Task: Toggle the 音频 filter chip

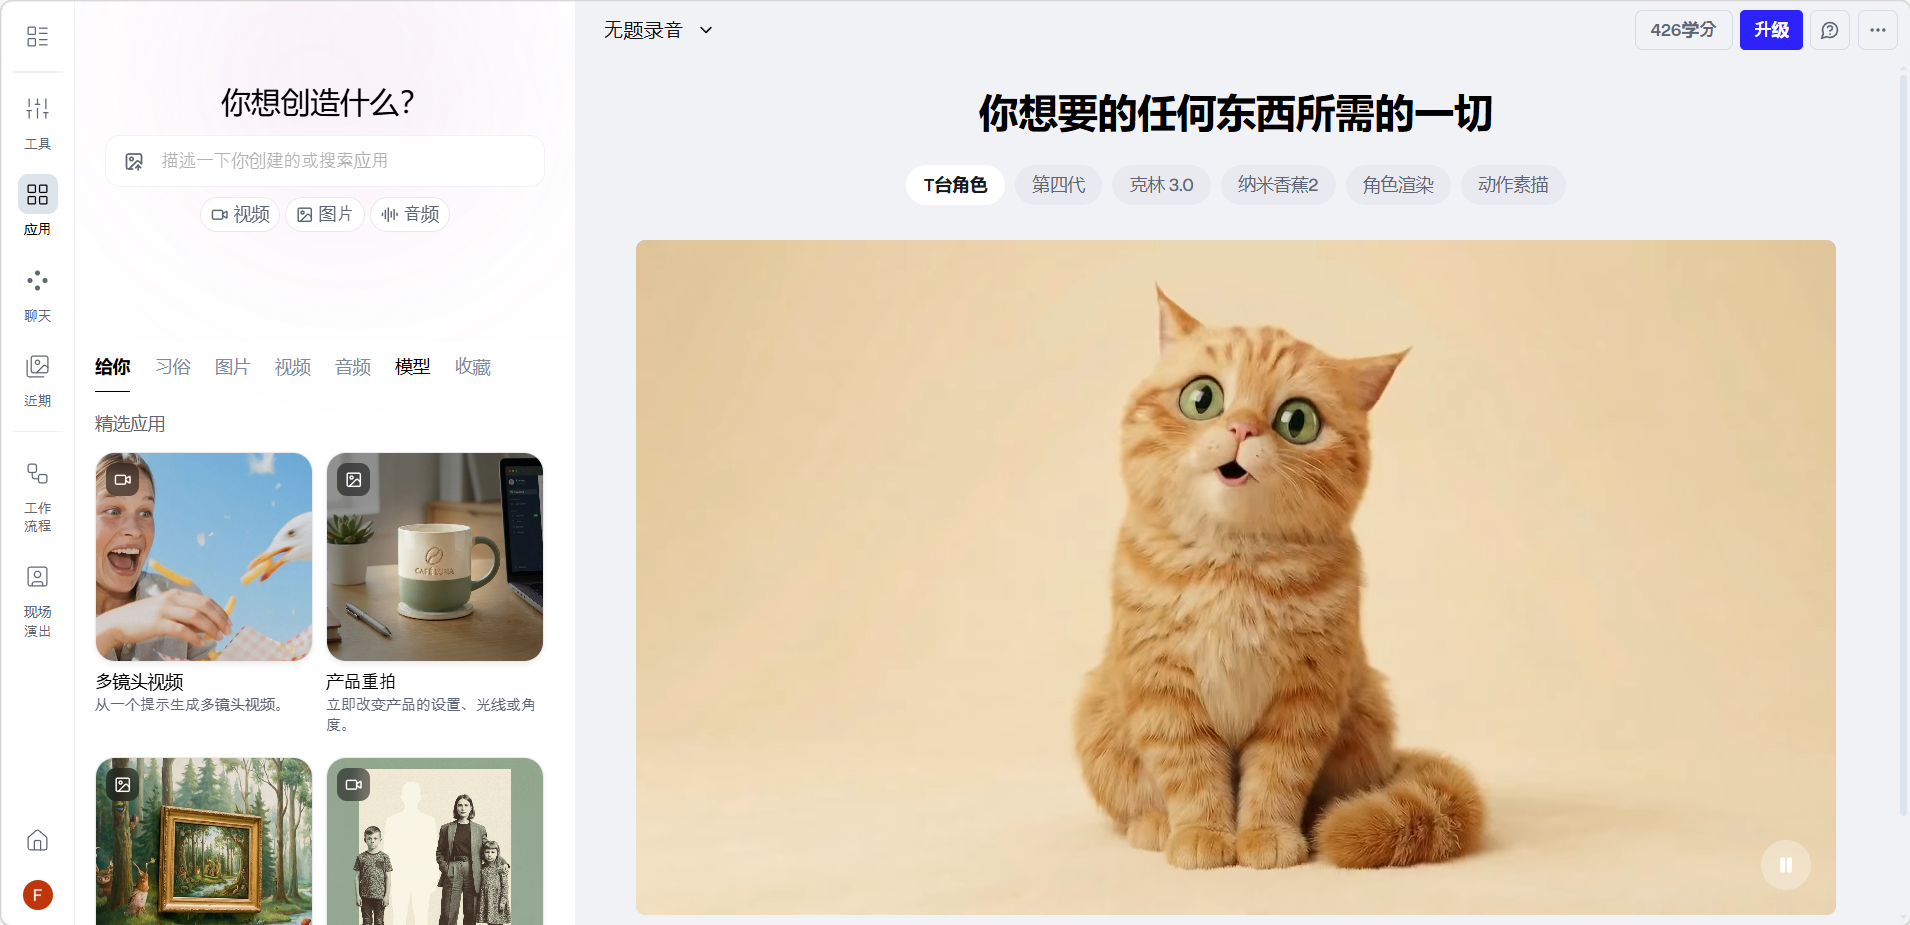Action: point(410,214)
